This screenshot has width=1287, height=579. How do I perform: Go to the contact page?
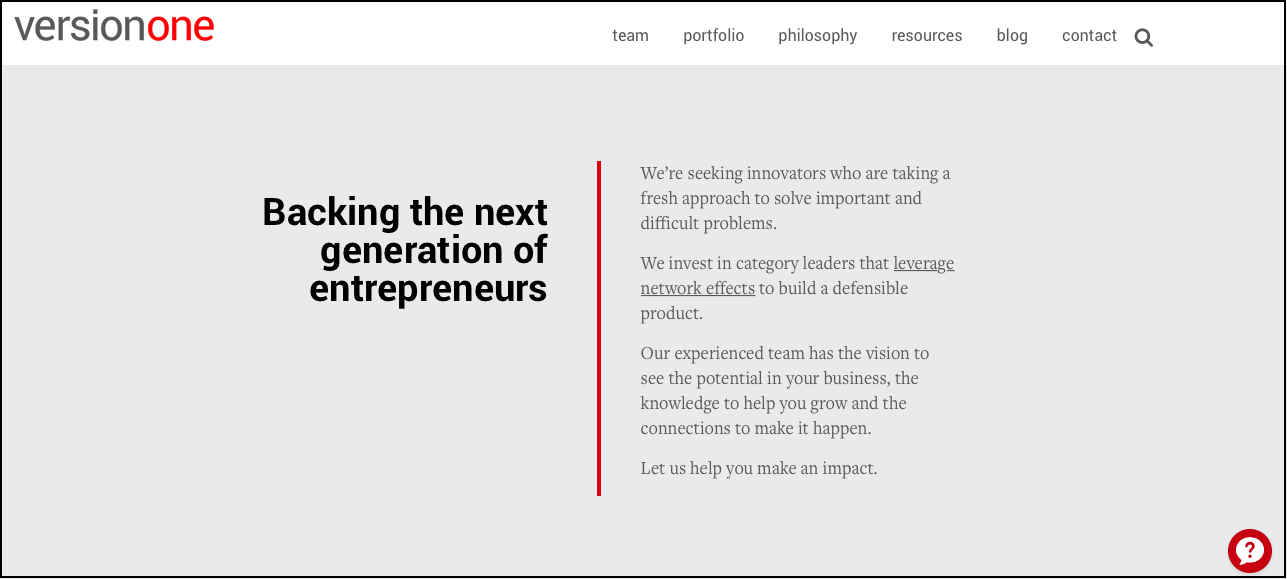[1089, 35]
